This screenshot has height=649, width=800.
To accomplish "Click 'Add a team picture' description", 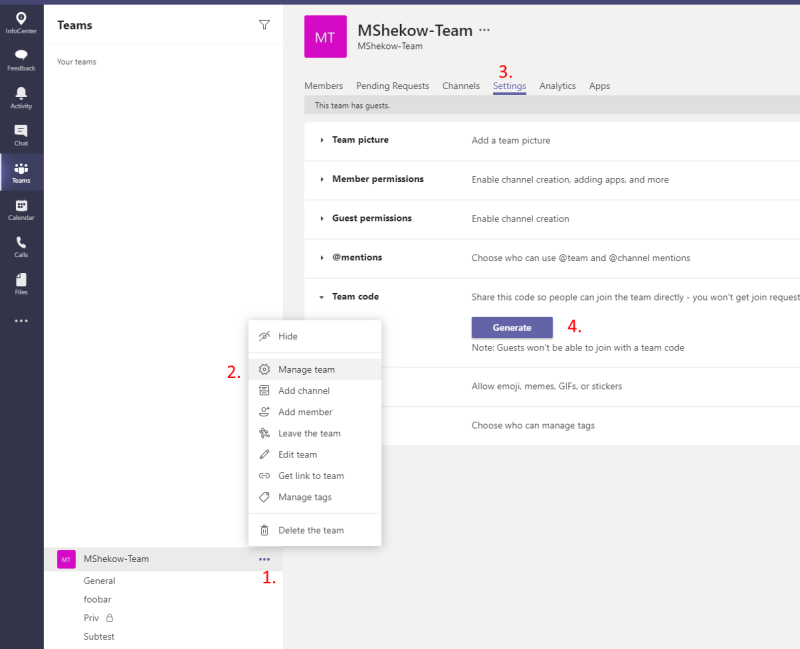I will pyautogui.click(x=511, y=140).
